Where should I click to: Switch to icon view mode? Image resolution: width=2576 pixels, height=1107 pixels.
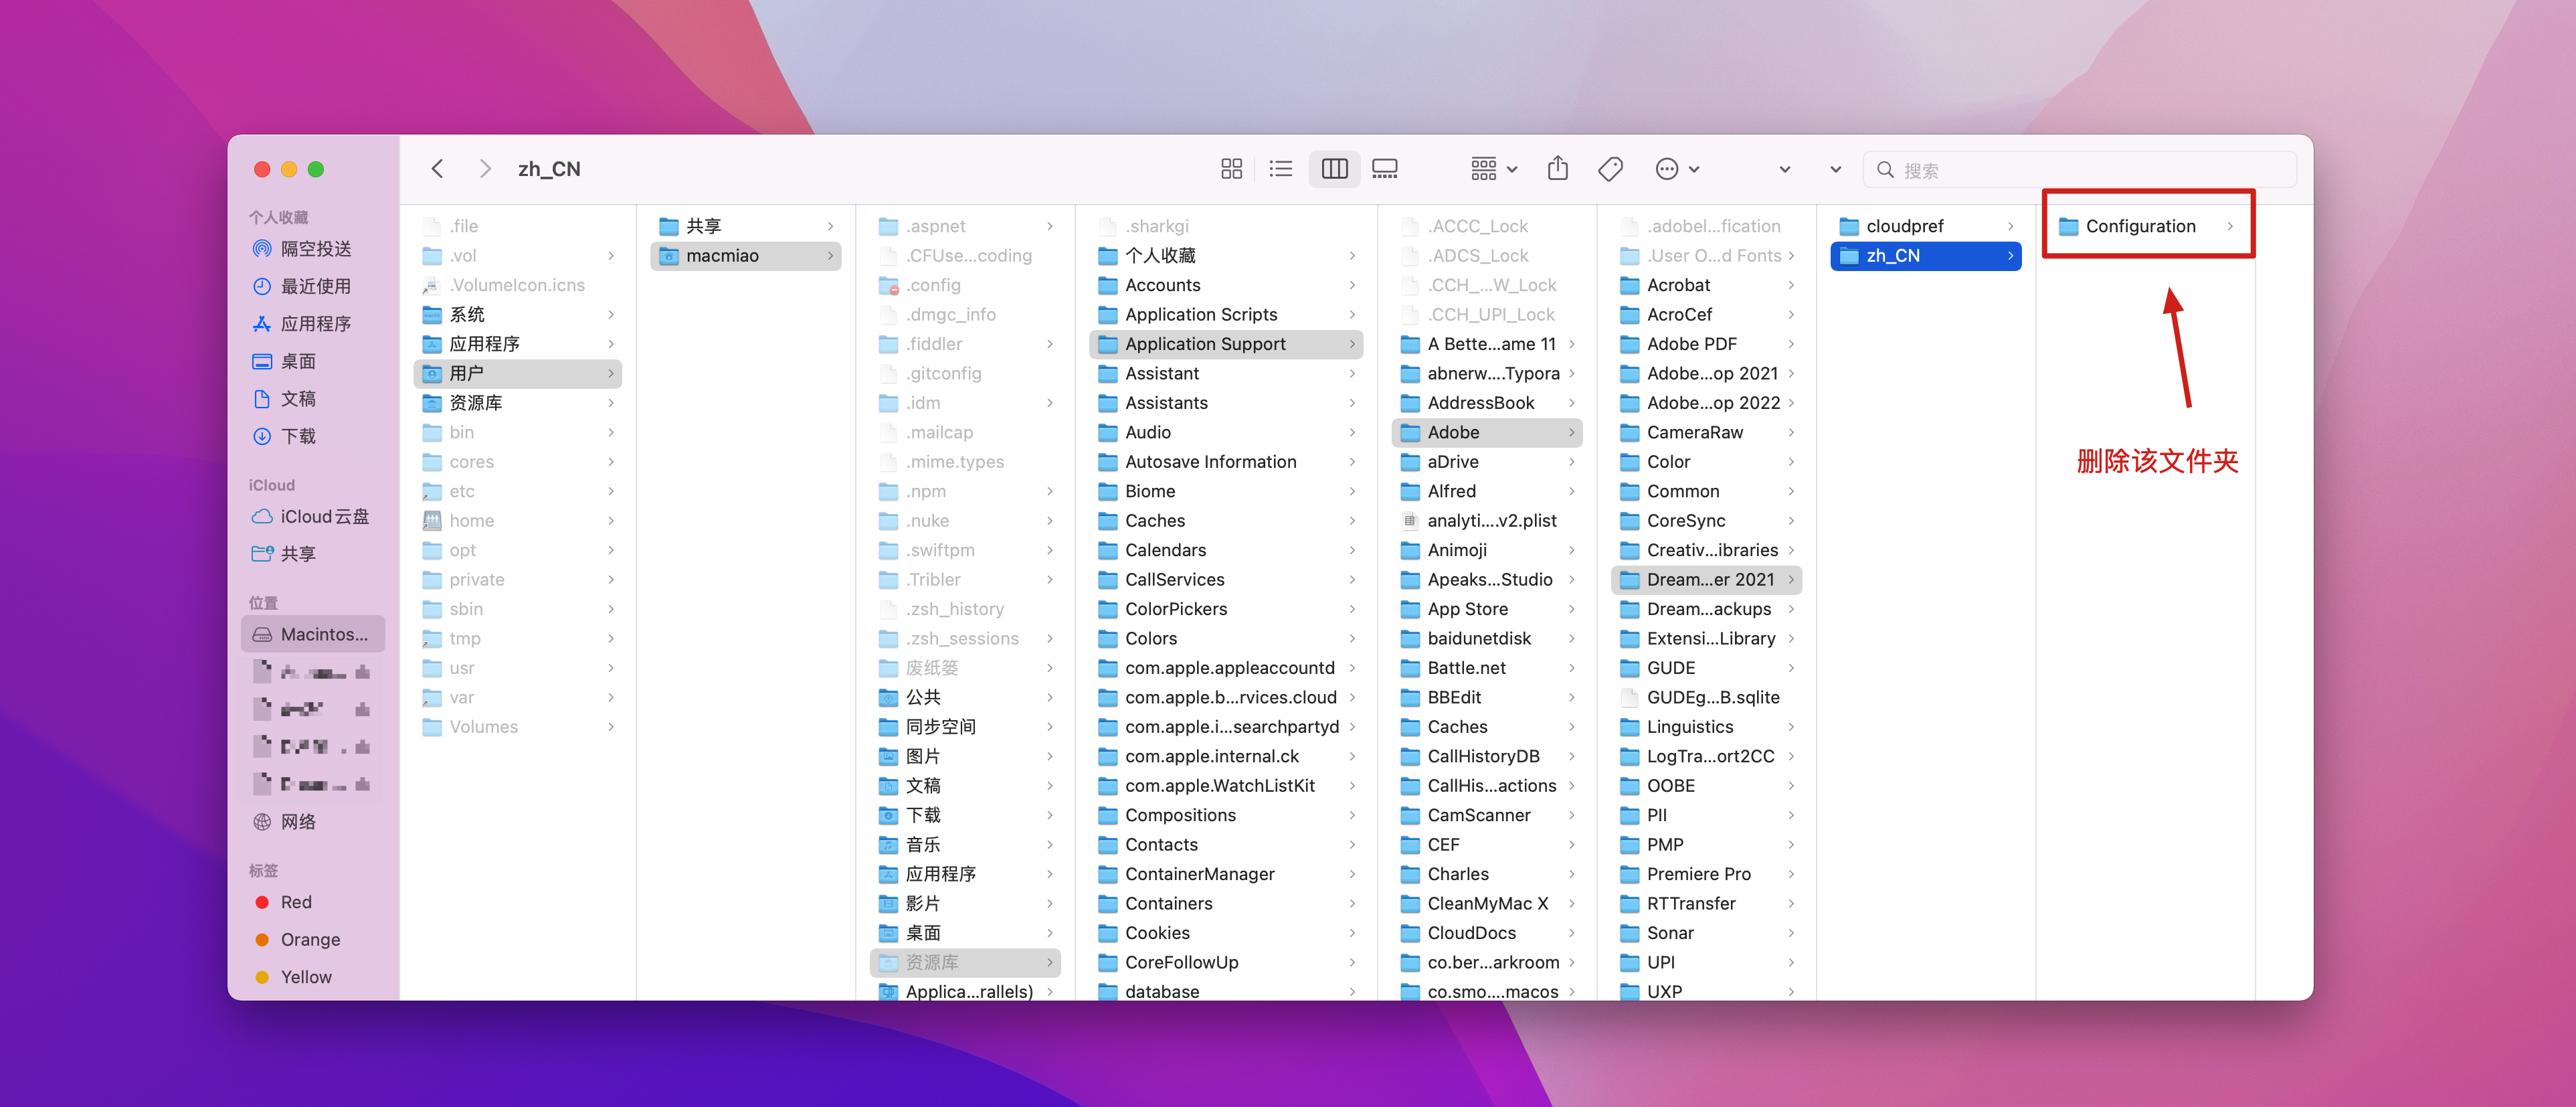[x=1231, y=169]
